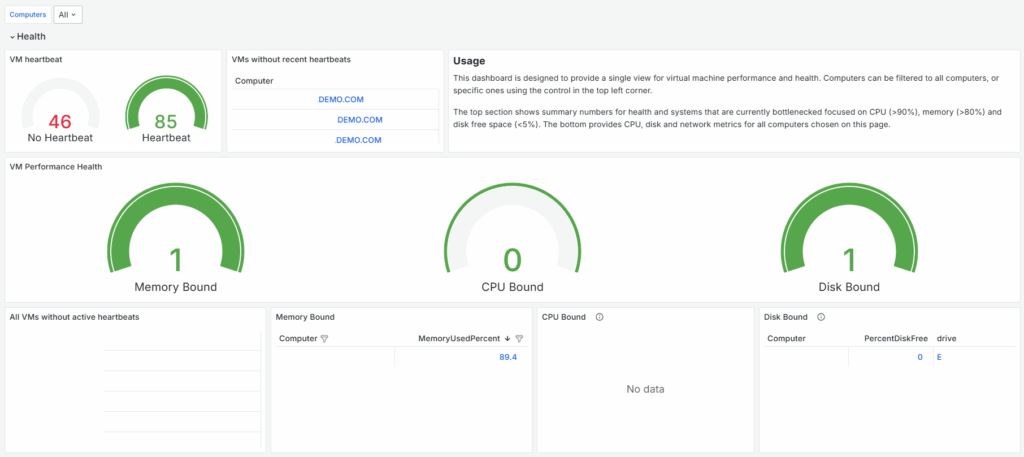Click the Usage heading text
The width and height of the screenshot is (1024, 457).
[x=469, y=61]
